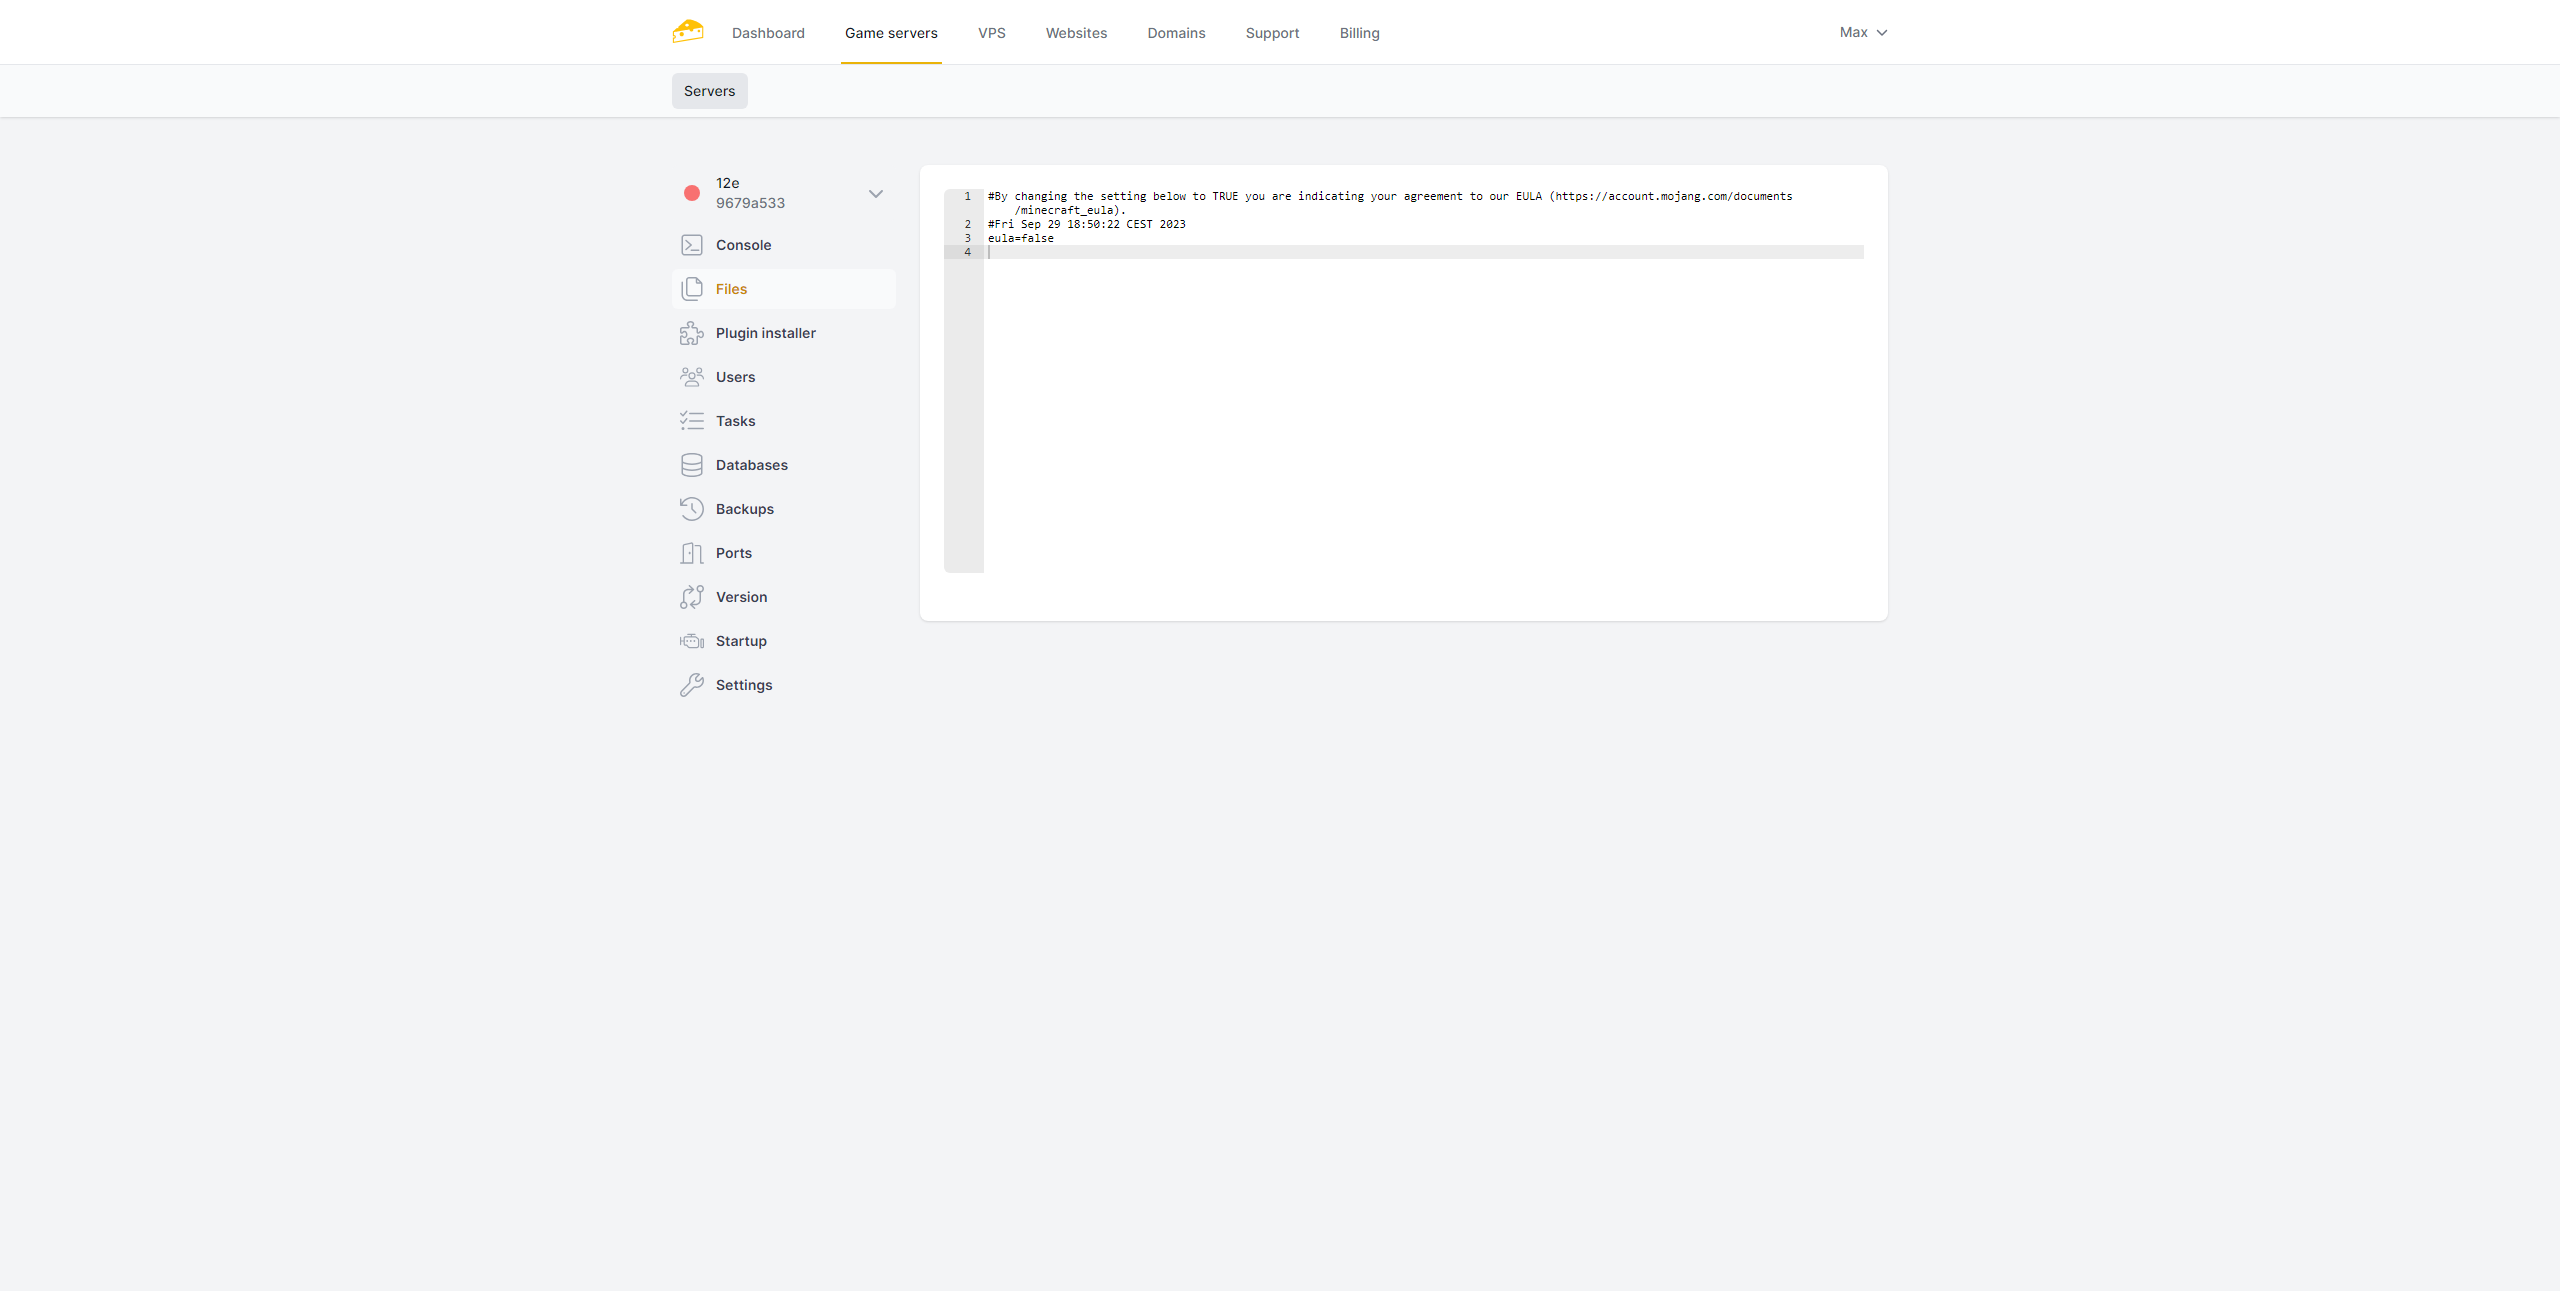Expand the 12e server selector chevron
The image size is (2560, 1291).
[876, 194]
